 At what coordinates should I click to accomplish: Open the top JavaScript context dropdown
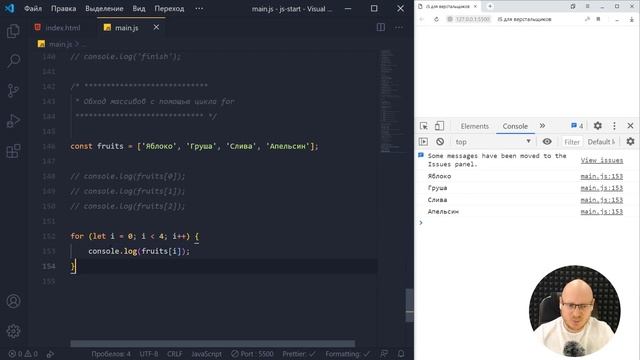click(493, 142)
